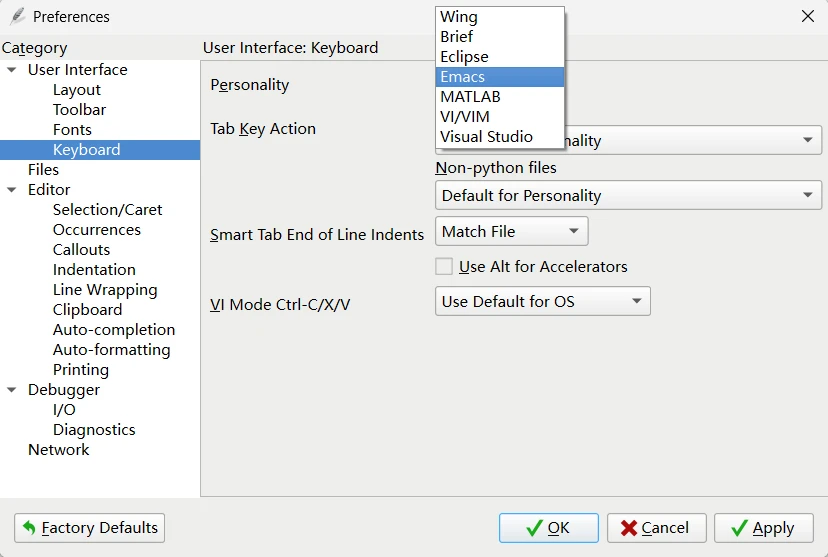This screenshot has width=828, height=557.
Task: Click the Preferences feather icon in title bar
Action: [17, 16]
